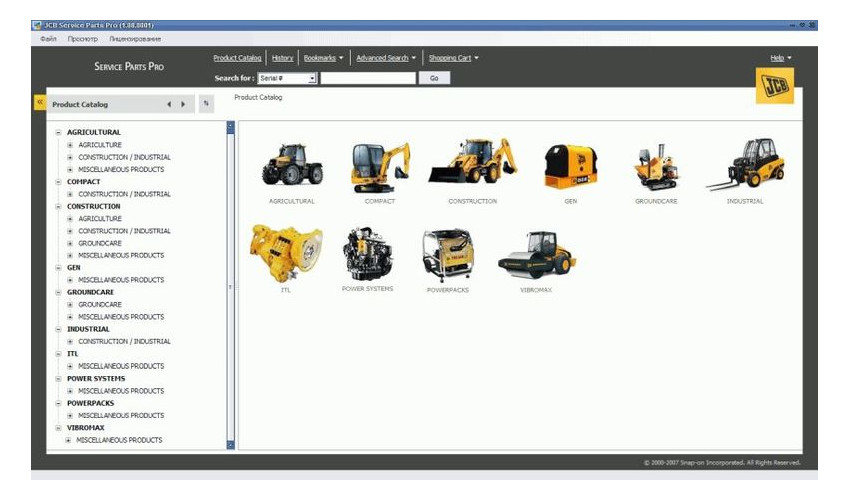
Task: Click the tree panel scrollbar up arrow
Action: tap(231, 127)
